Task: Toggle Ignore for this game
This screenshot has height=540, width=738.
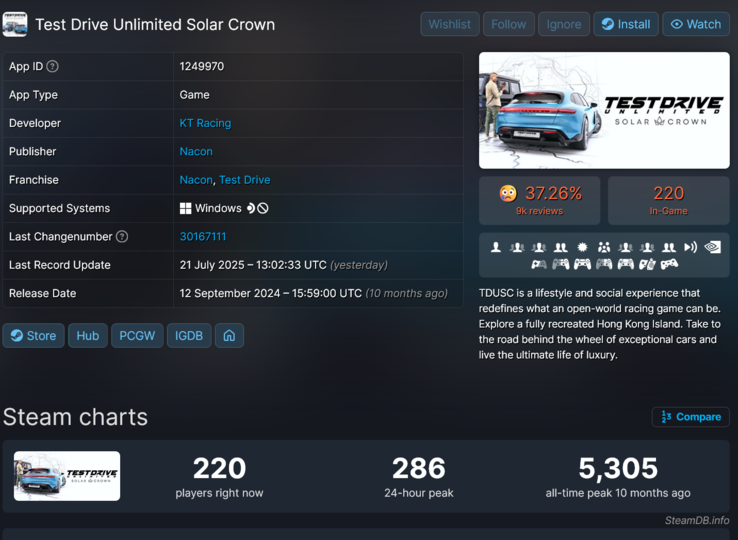Action: pos(563,24)
